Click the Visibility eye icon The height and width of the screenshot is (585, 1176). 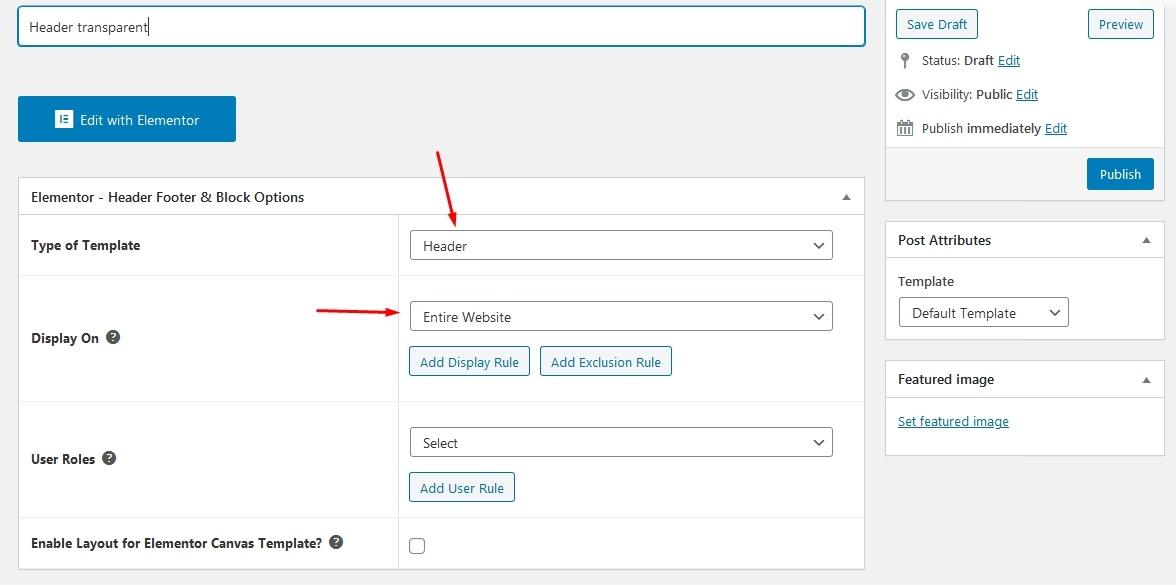(905, 95)
